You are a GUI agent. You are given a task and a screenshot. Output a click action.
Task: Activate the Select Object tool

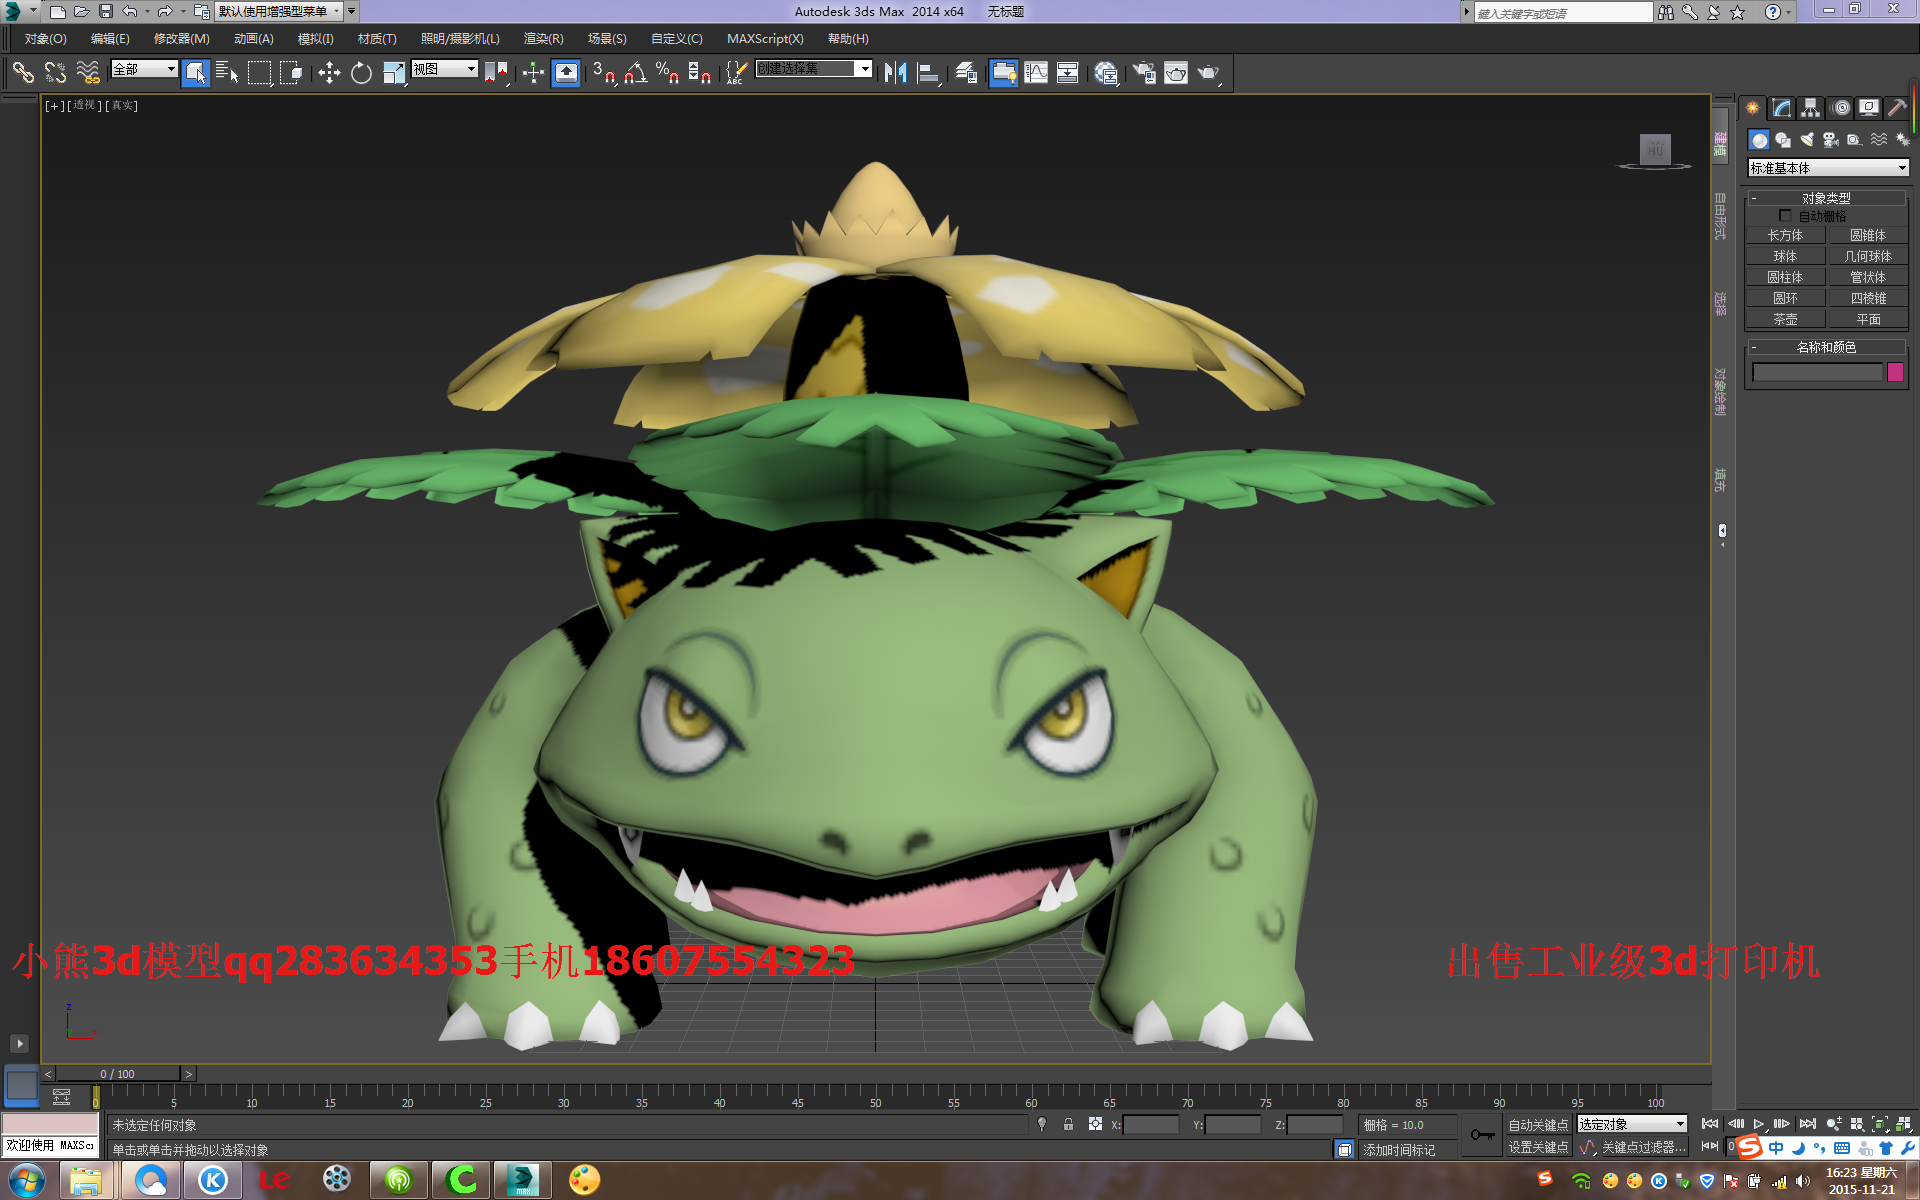pyautogui.click(x=196, y=72)
